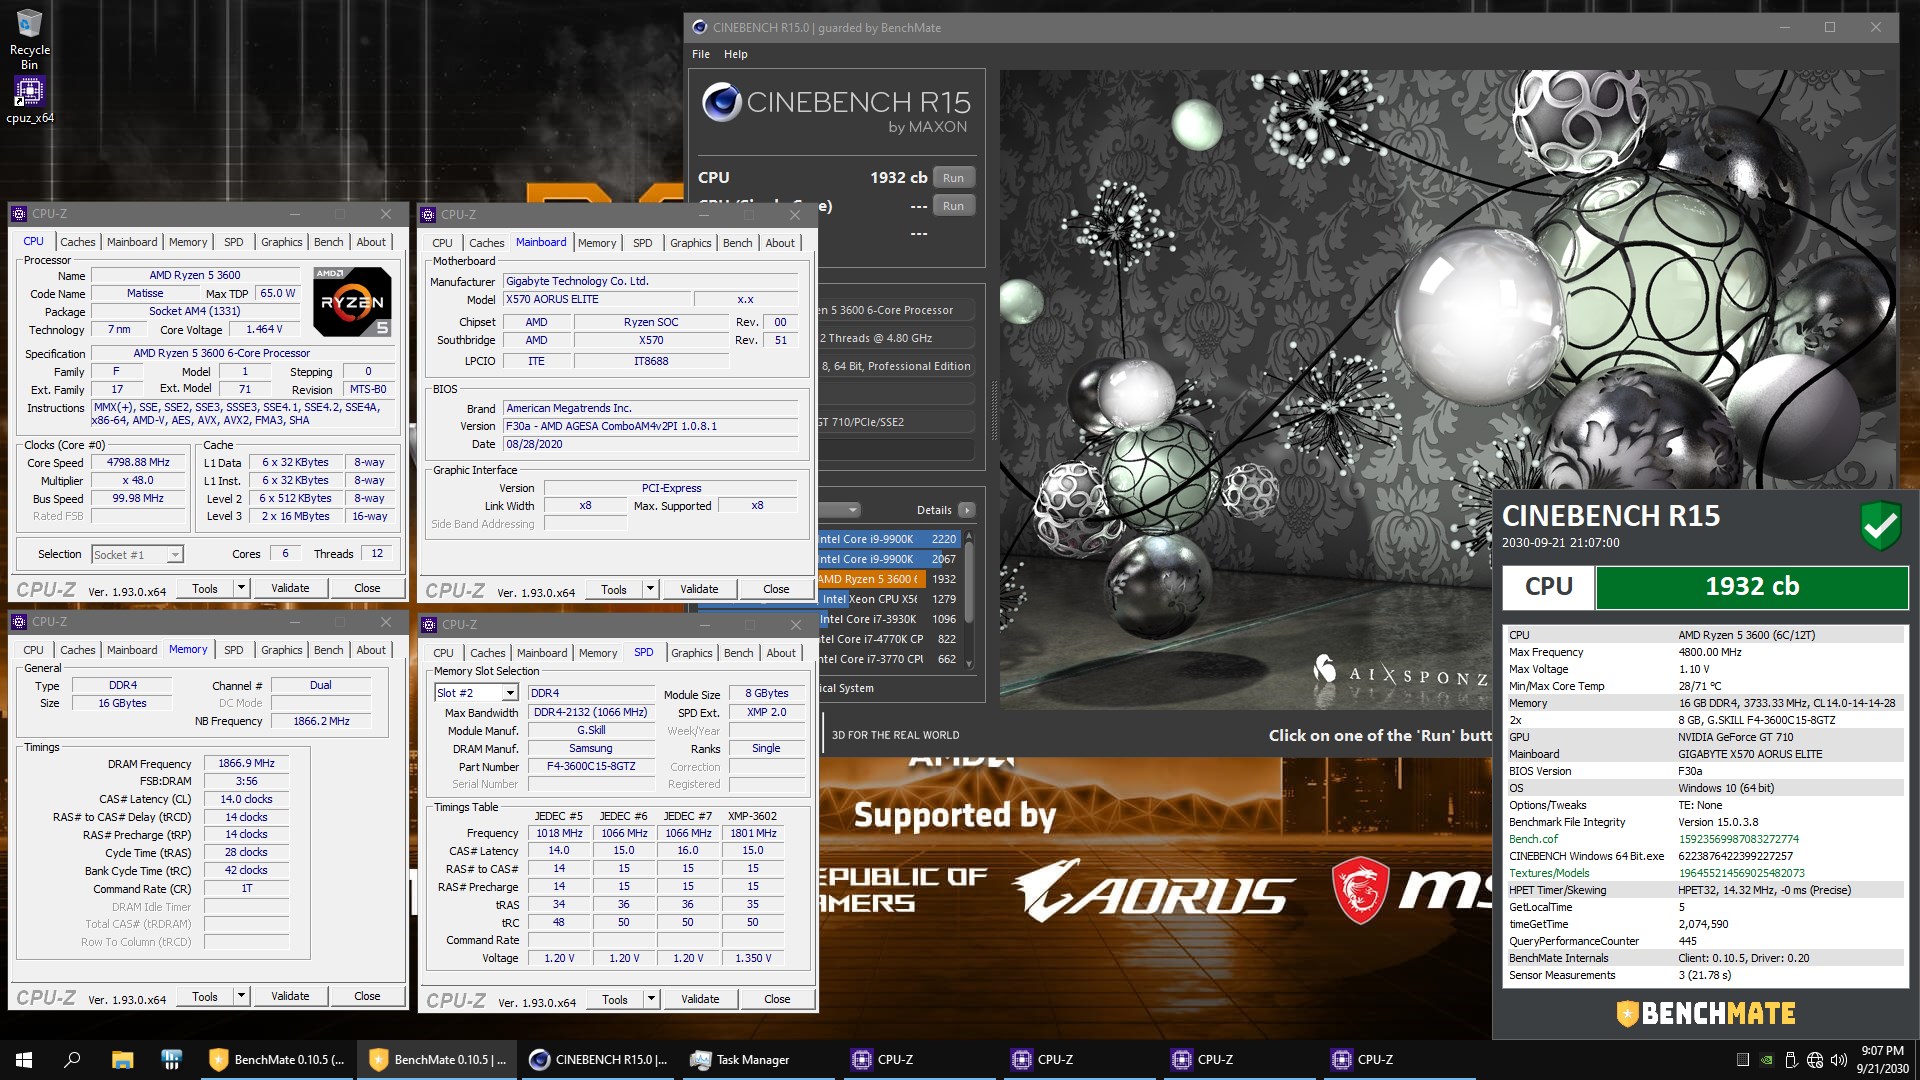1920x1080 pixels.
Task: Open Graphics tab in CPU-Z CPU window
Action: 282,242
